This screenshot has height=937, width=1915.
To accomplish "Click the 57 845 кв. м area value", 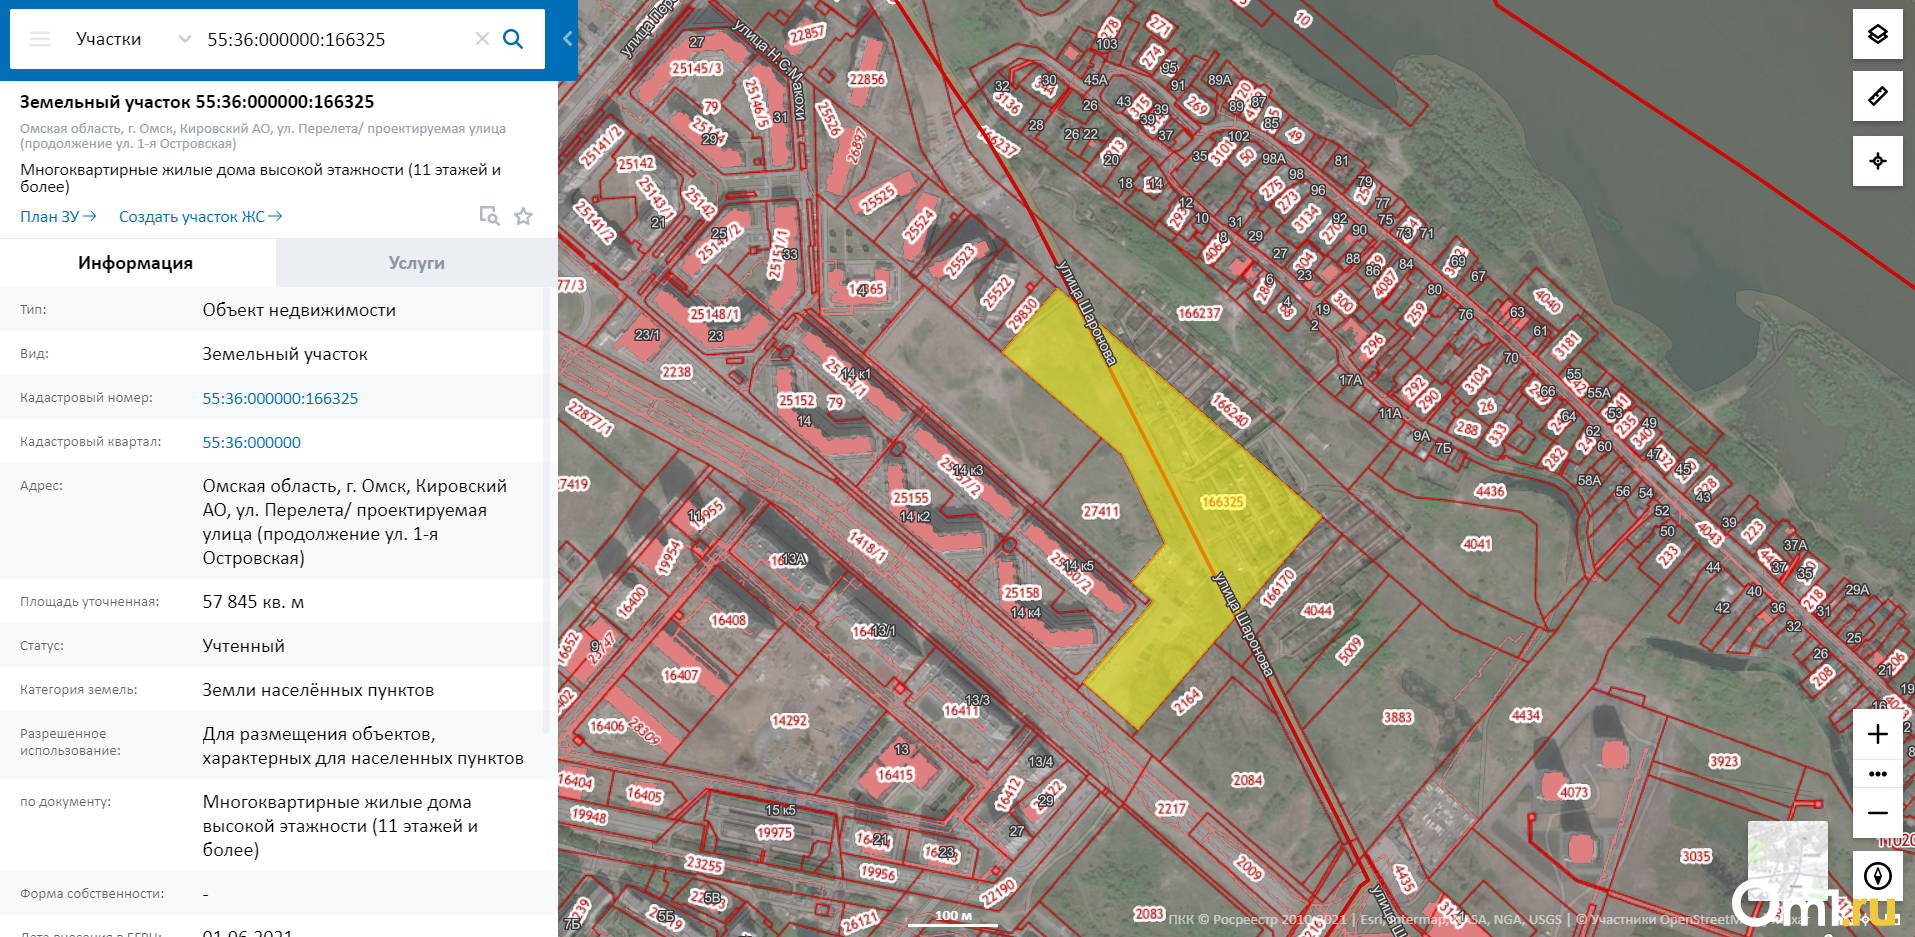I will coord(253,602).
